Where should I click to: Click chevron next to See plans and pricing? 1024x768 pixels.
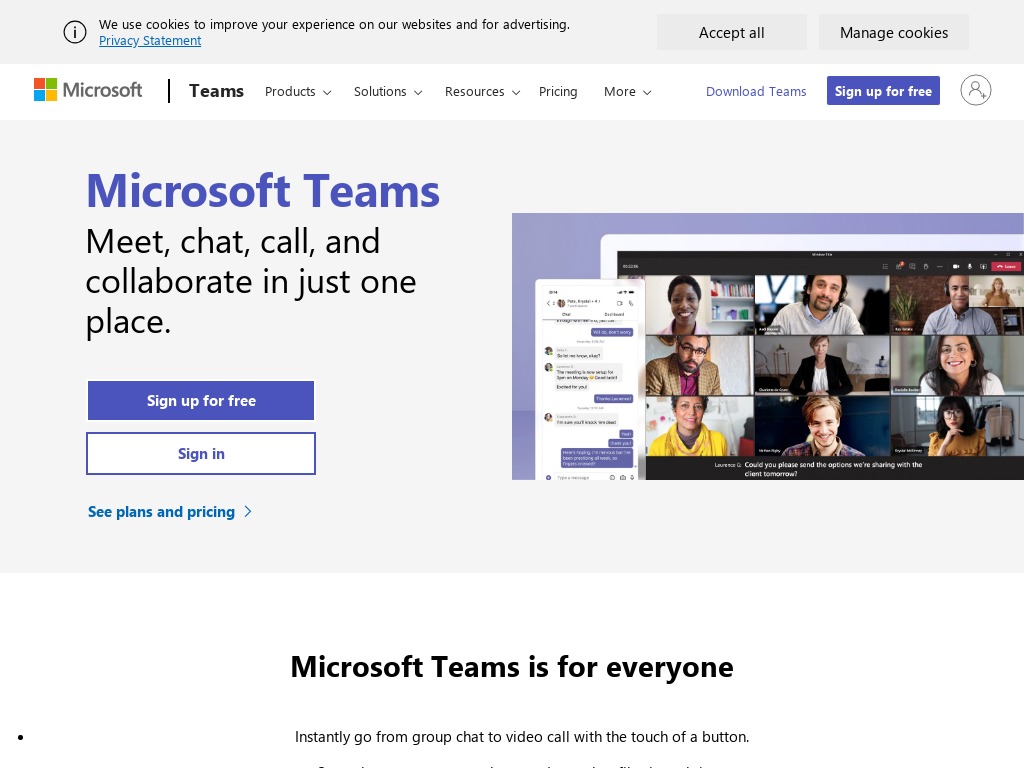248,511
